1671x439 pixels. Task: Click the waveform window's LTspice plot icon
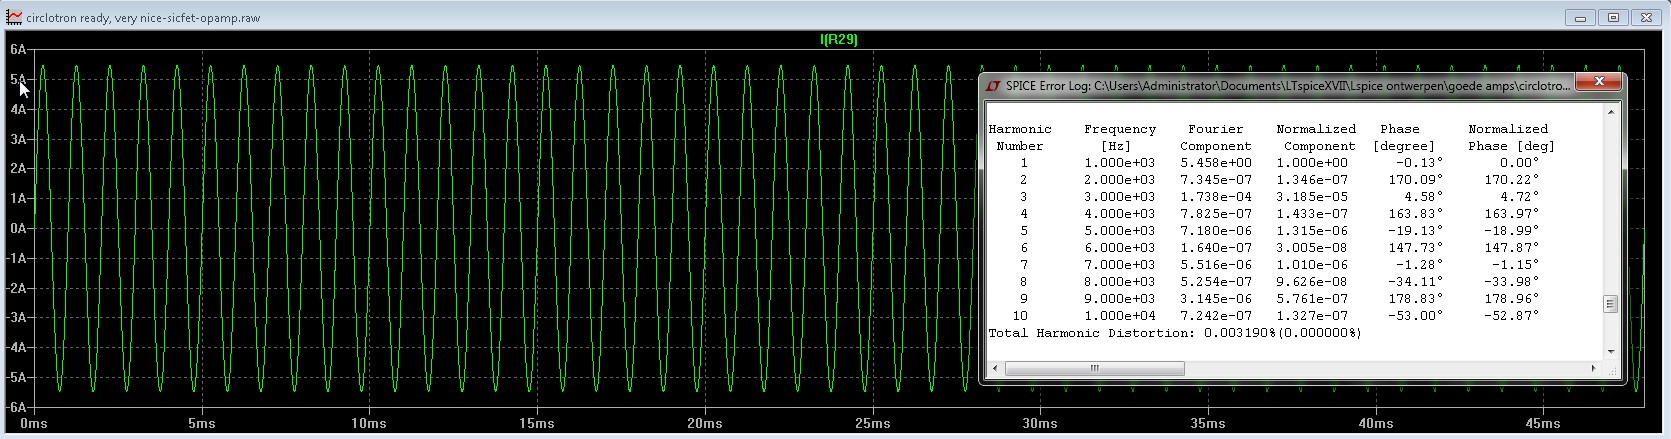pyautogui.click(x=14, y=17)
